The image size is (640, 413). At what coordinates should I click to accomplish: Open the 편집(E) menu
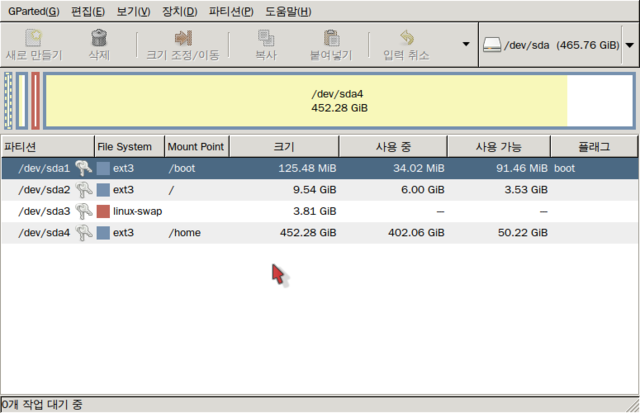(x=88, y=11)
